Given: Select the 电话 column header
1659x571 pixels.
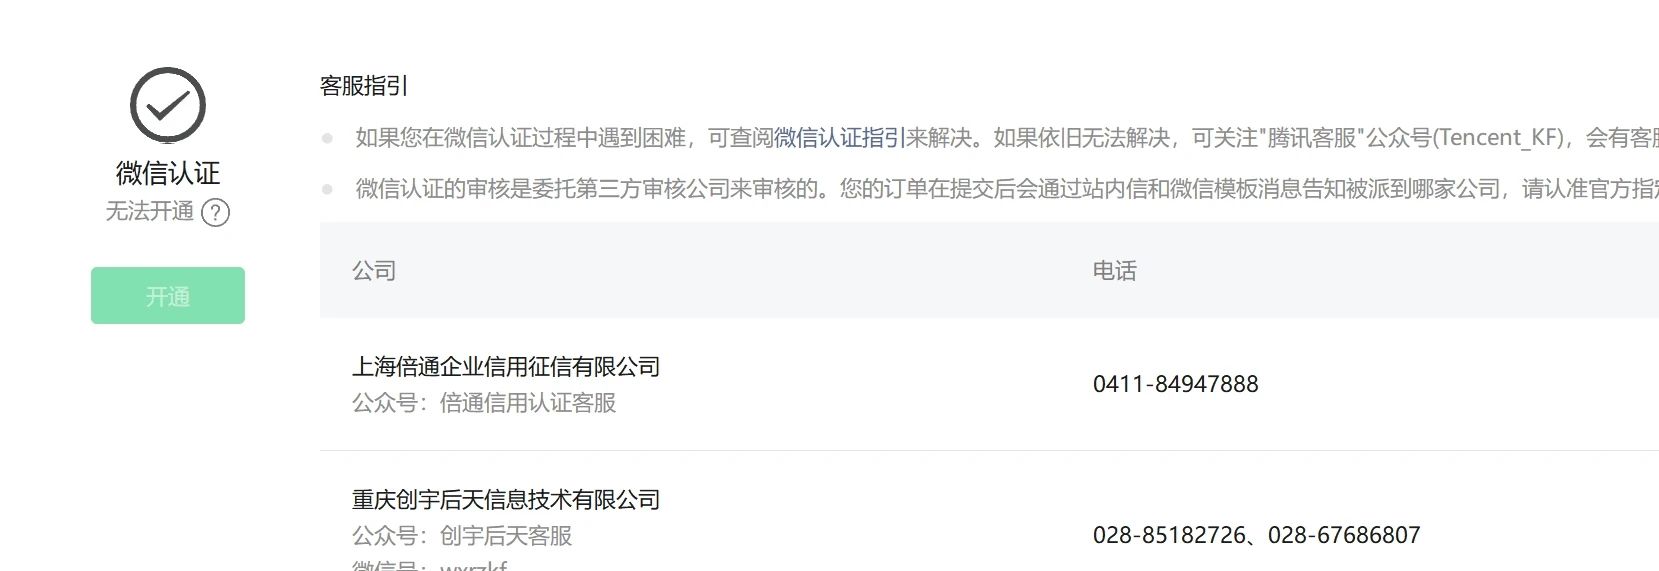Looking at the screenshot, I should coord(1115,270).
